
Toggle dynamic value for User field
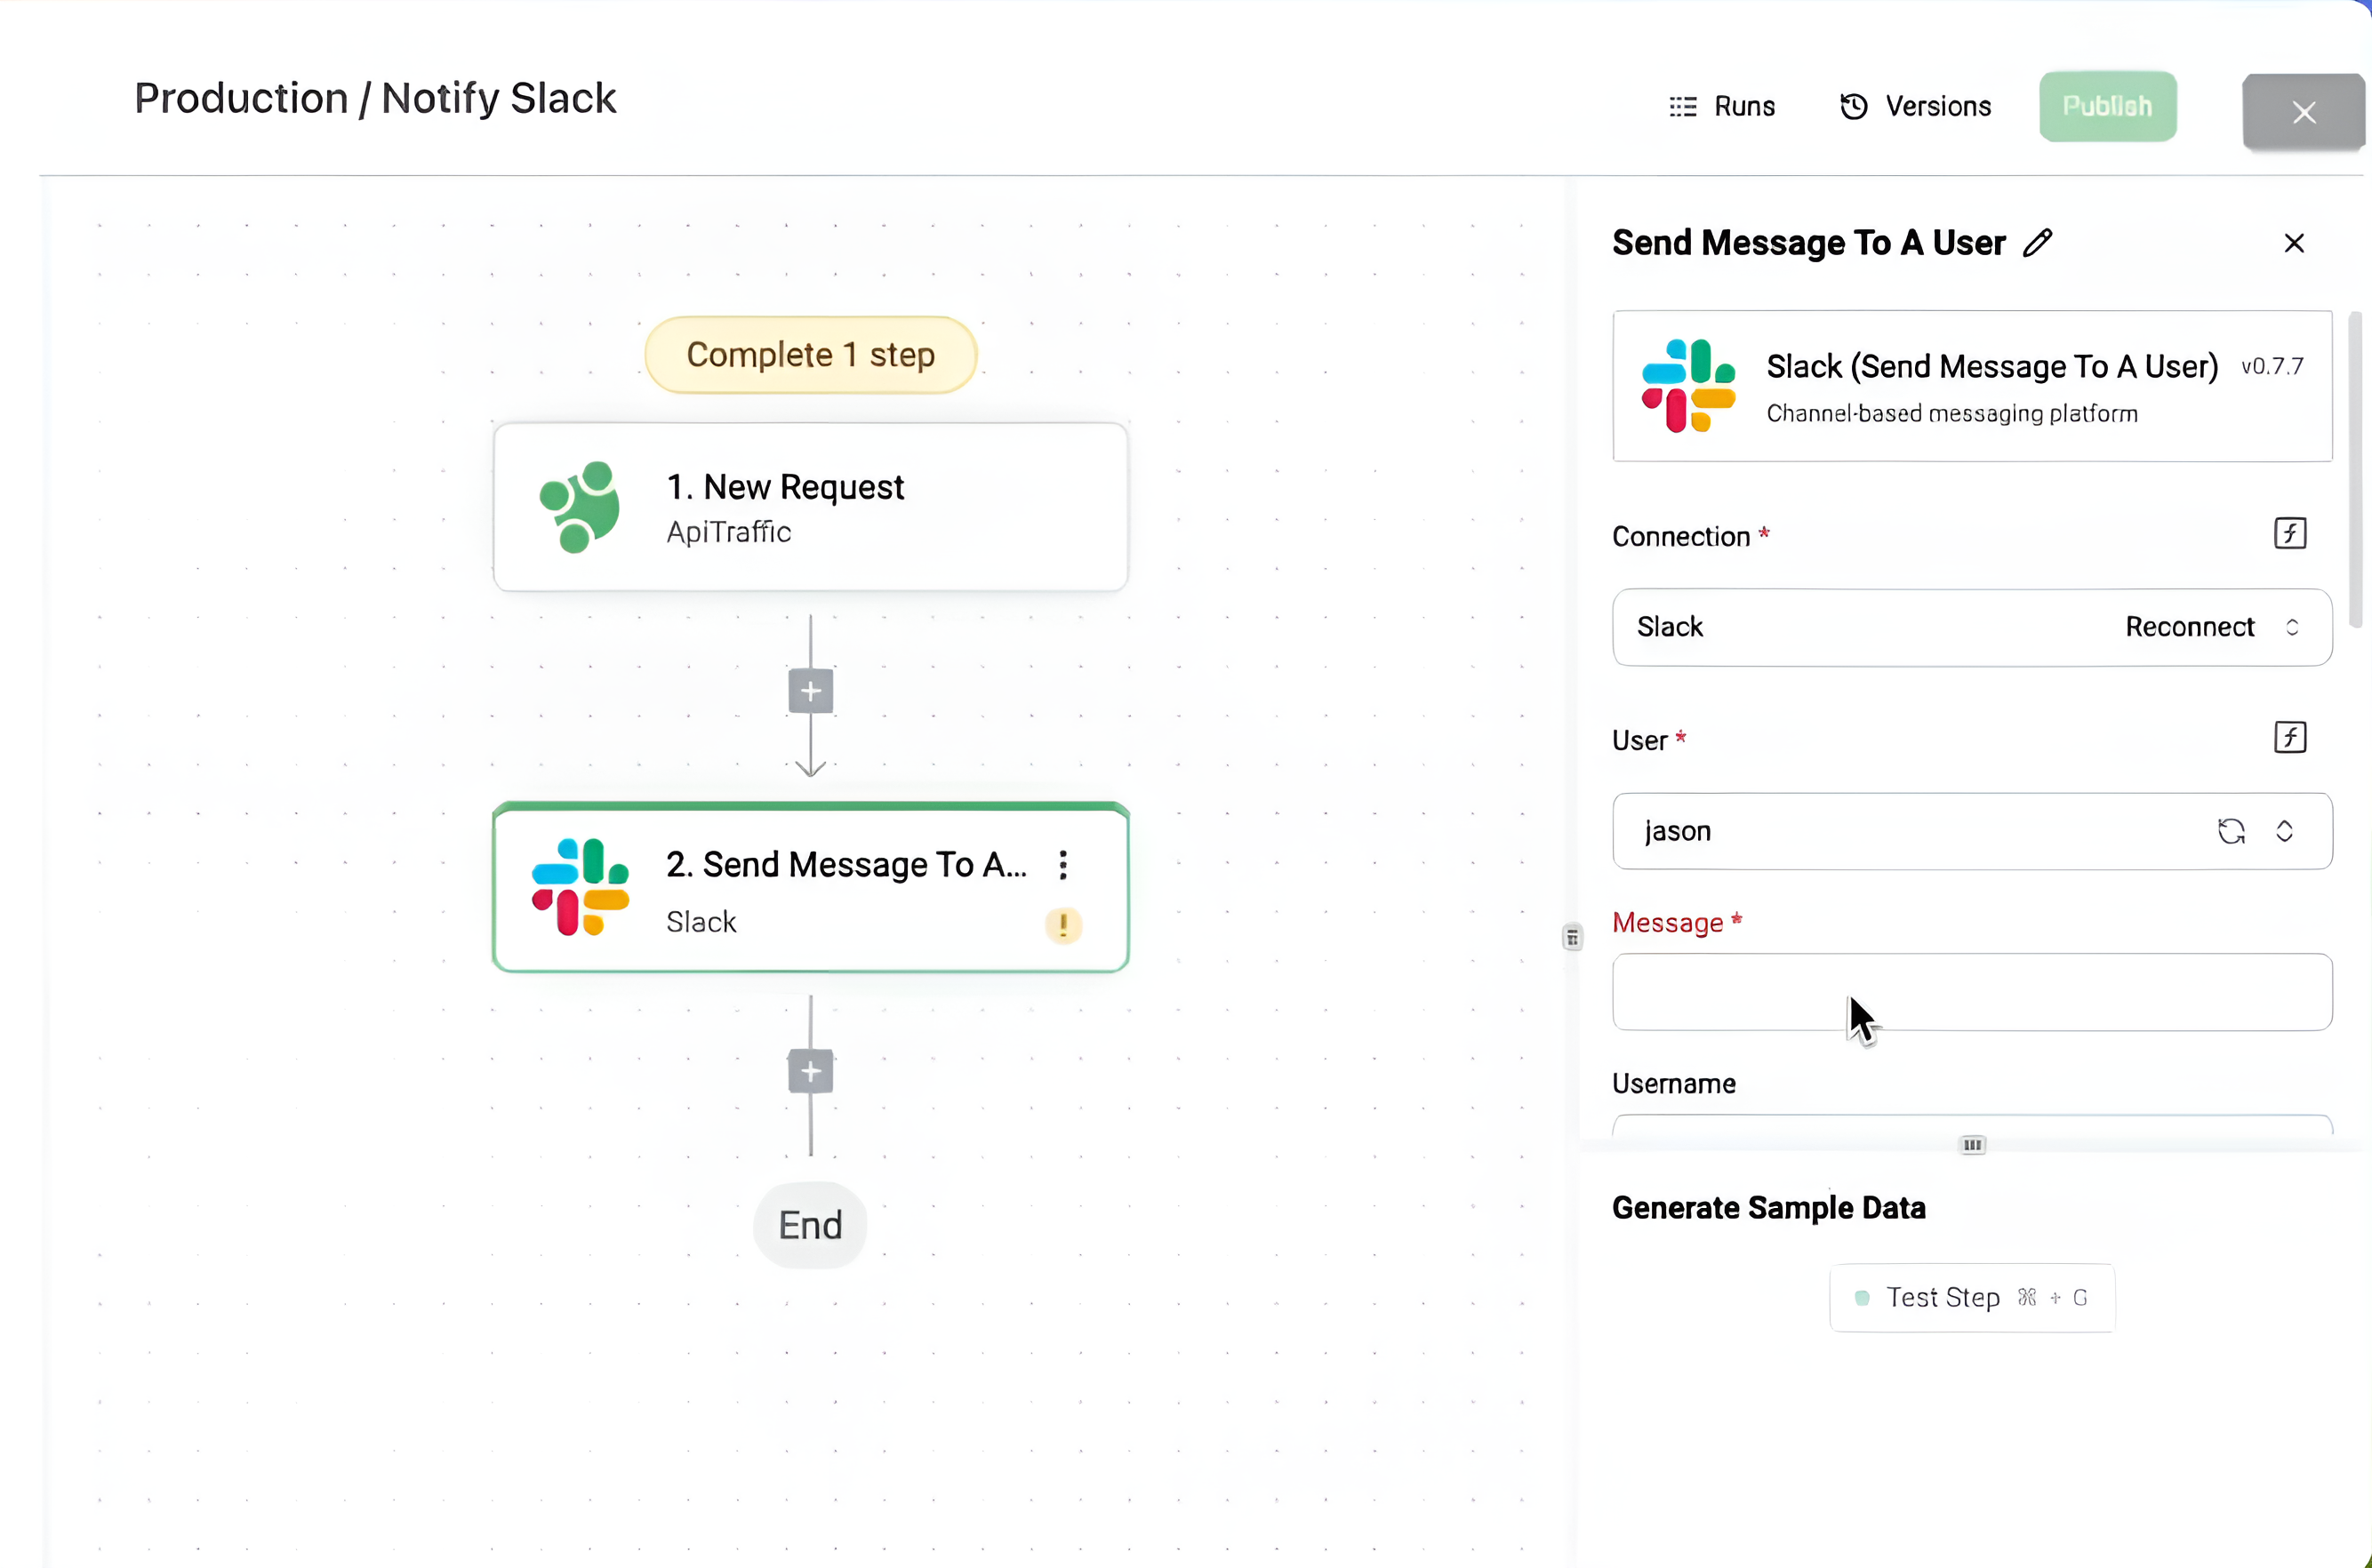click(x=2289, y=738)
